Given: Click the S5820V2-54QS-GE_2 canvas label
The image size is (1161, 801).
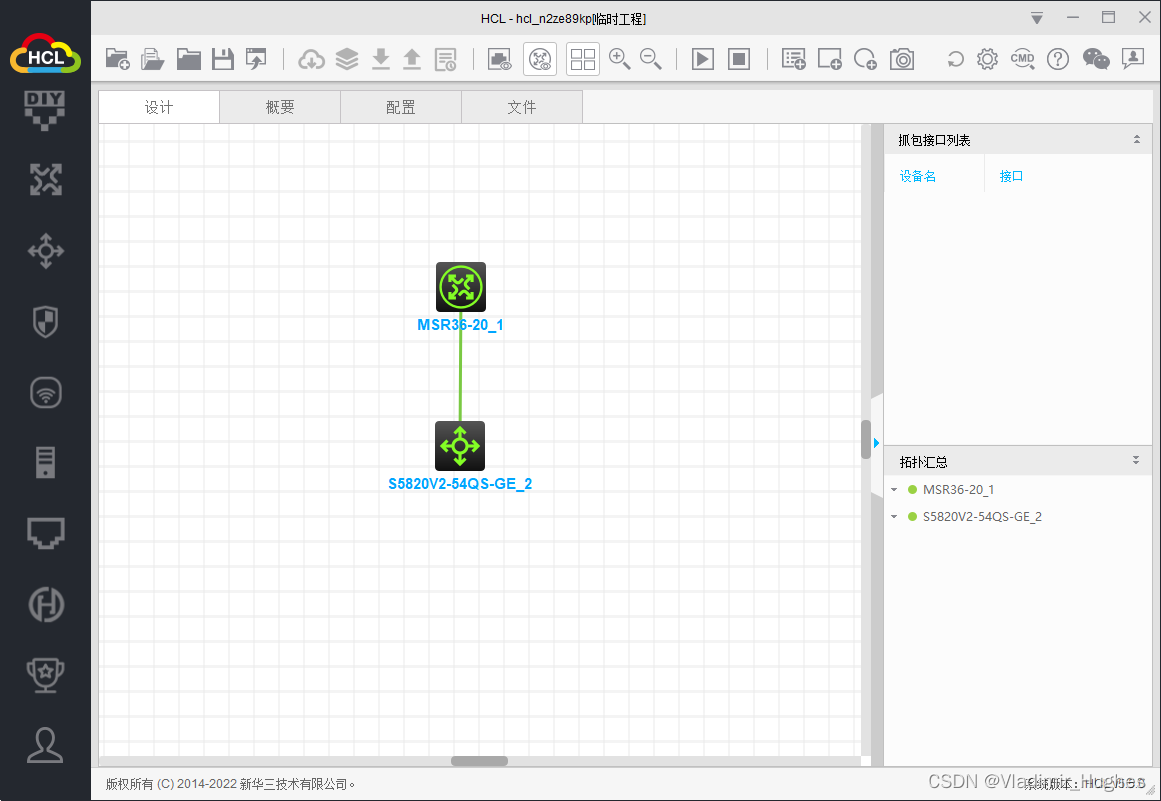Looking at the screenshot, I should pyautogui.click(x=460, y=484).
